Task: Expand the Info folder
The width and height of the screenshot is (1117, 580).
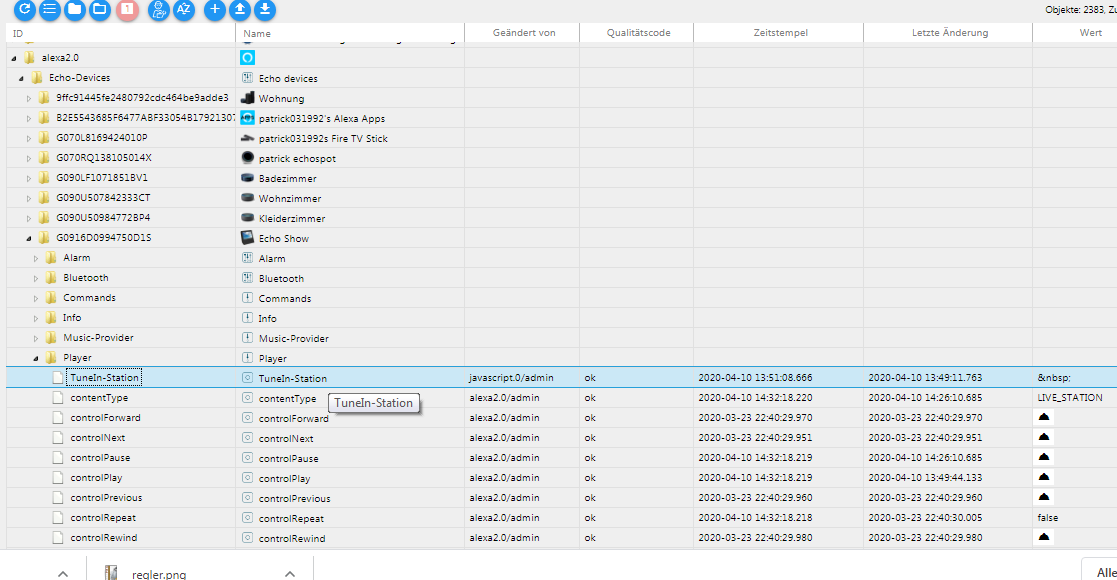Action: tap(36, 318)
